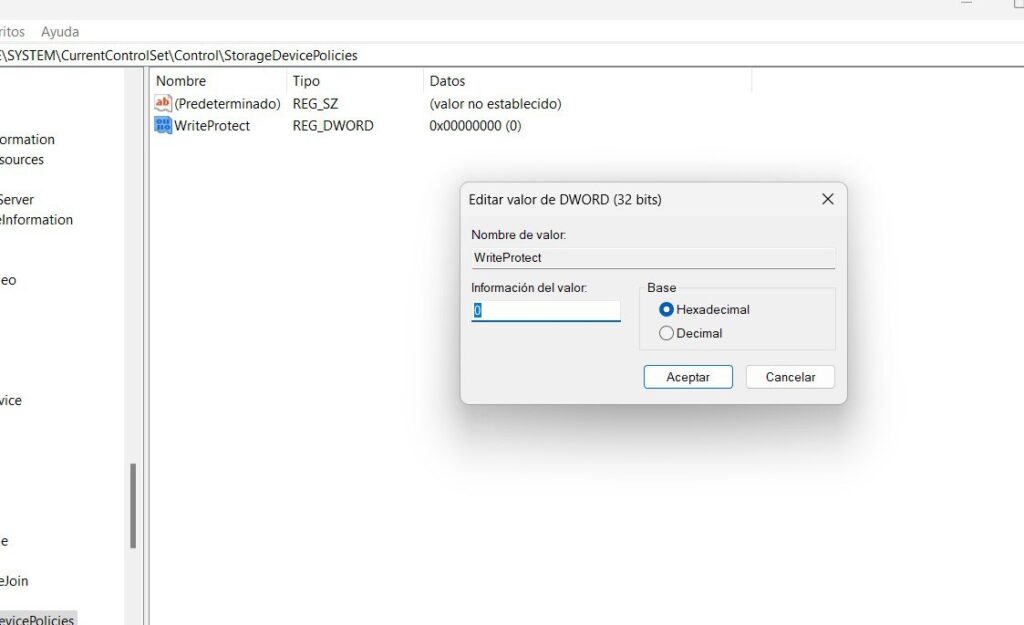Focus the Información del valor field
The width and height of the screenshot is (1024, 625).
pos(546,311)
